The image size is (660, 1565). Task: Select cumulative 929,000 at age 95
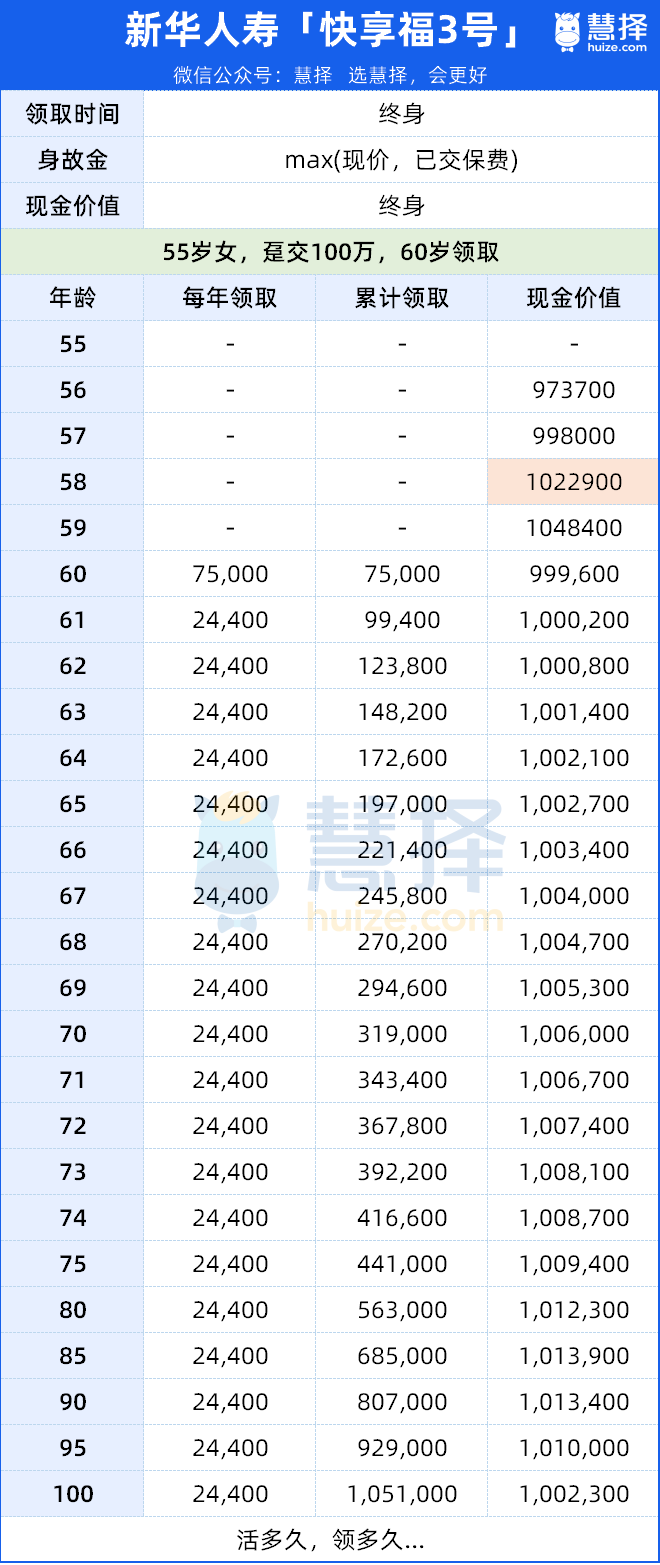(402, 1448)
